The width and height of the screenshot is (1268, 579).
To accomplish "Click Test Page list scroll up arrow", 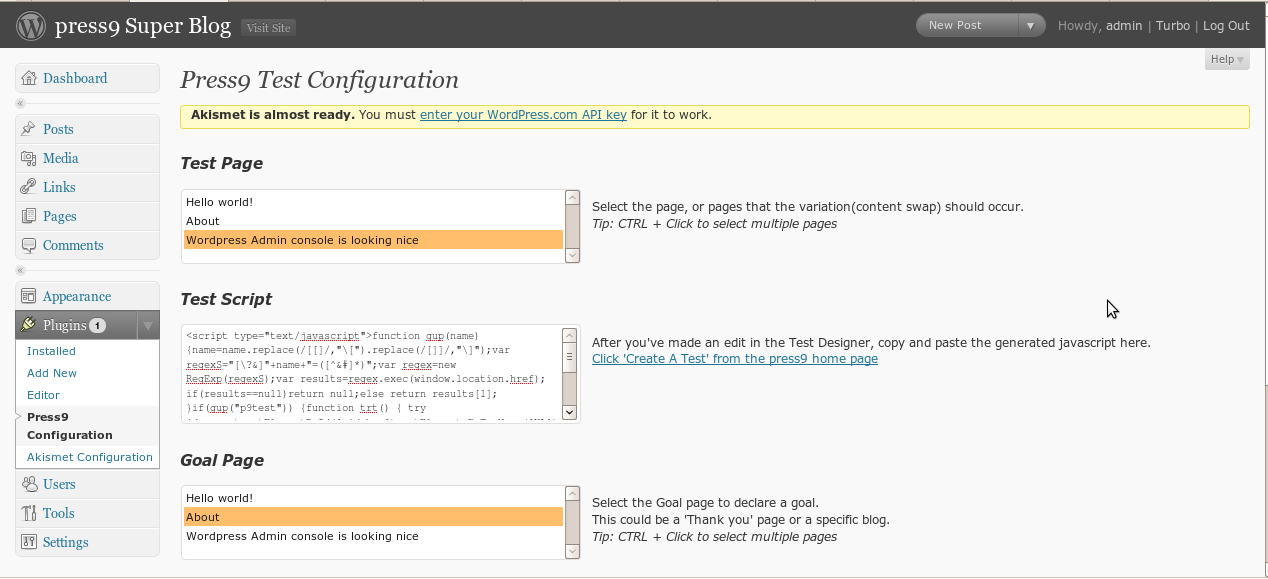I will pos(572,198).
